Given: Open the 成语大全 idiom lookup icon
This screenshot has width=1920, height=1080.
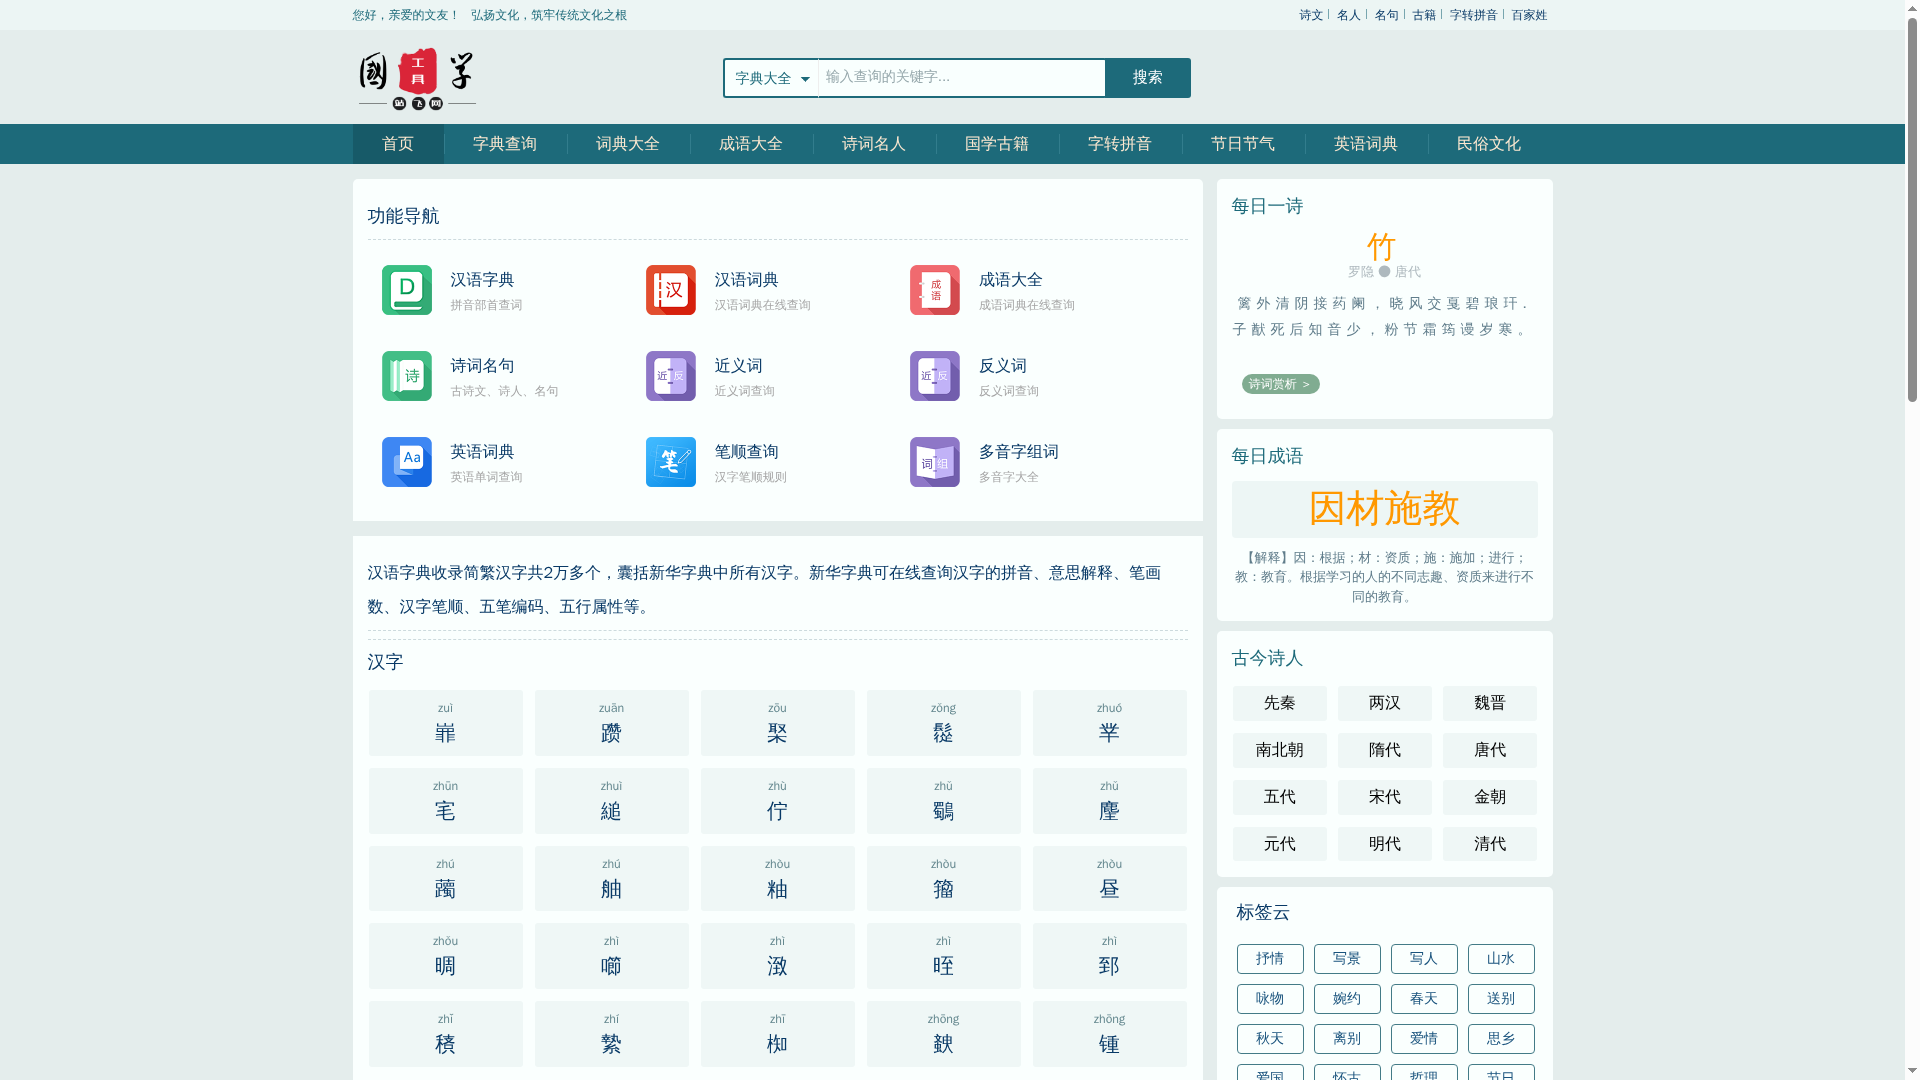Looking at the screenshot, I should point(934,290).
